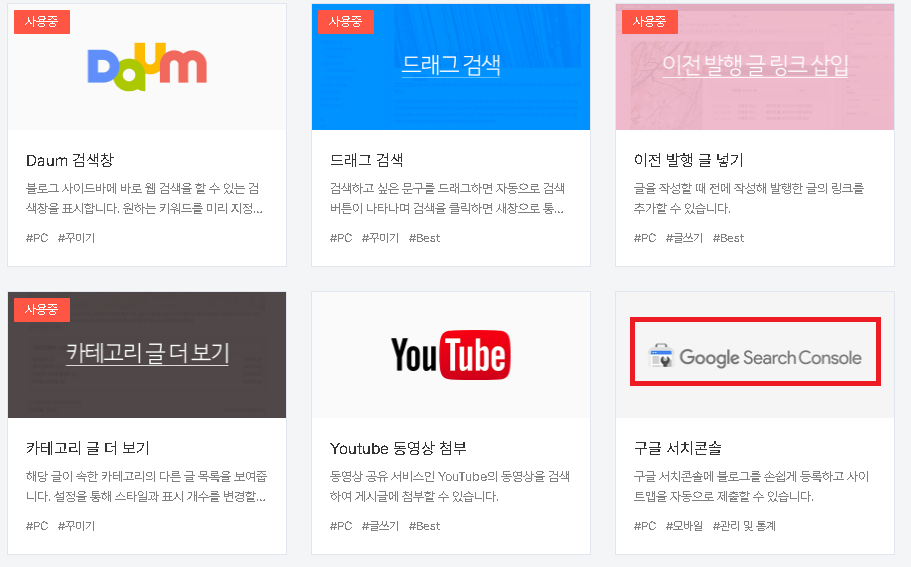Click the 사용중 badge on the Daum card
911x567 pixels.
click(42, 21)
